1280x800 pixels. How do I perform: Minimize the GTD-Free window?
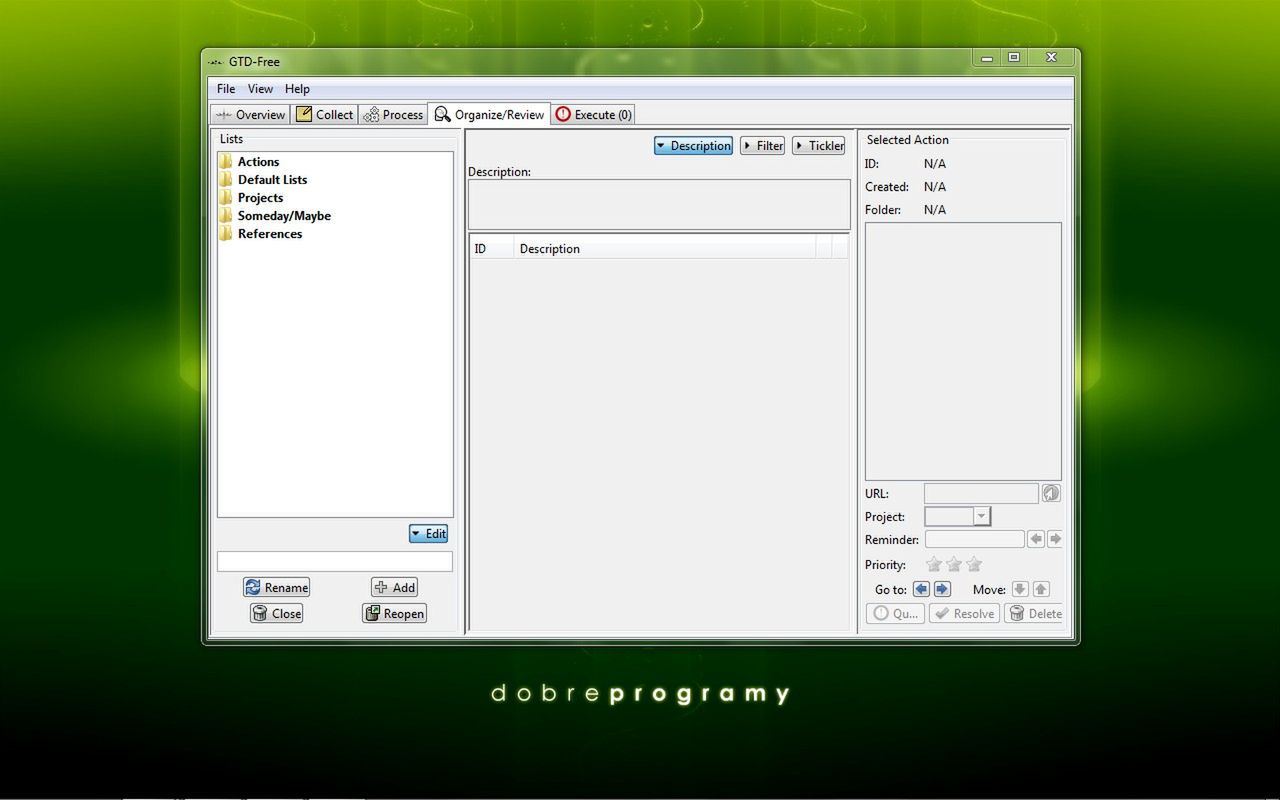tap(987, 58)
